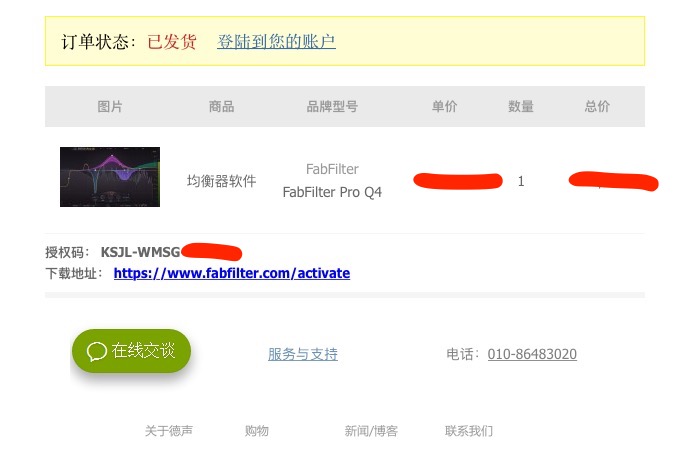Click the 登陆到您的账户 login link

(x=276, y=42)
